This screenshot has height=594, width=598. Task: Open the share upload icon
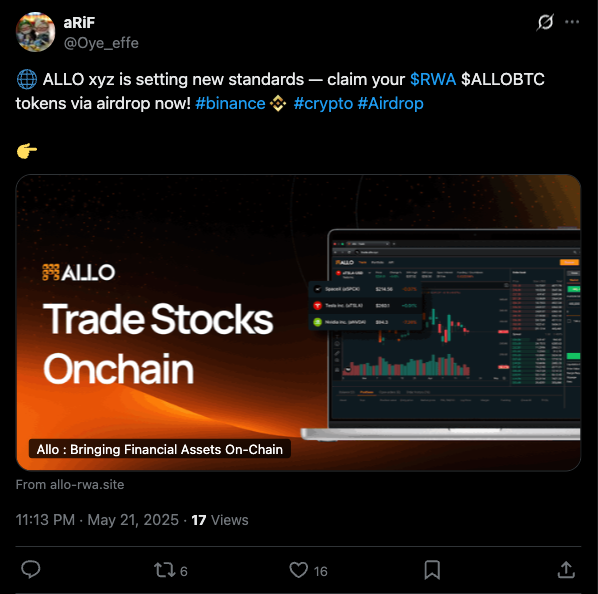click(x=566, y=570)
